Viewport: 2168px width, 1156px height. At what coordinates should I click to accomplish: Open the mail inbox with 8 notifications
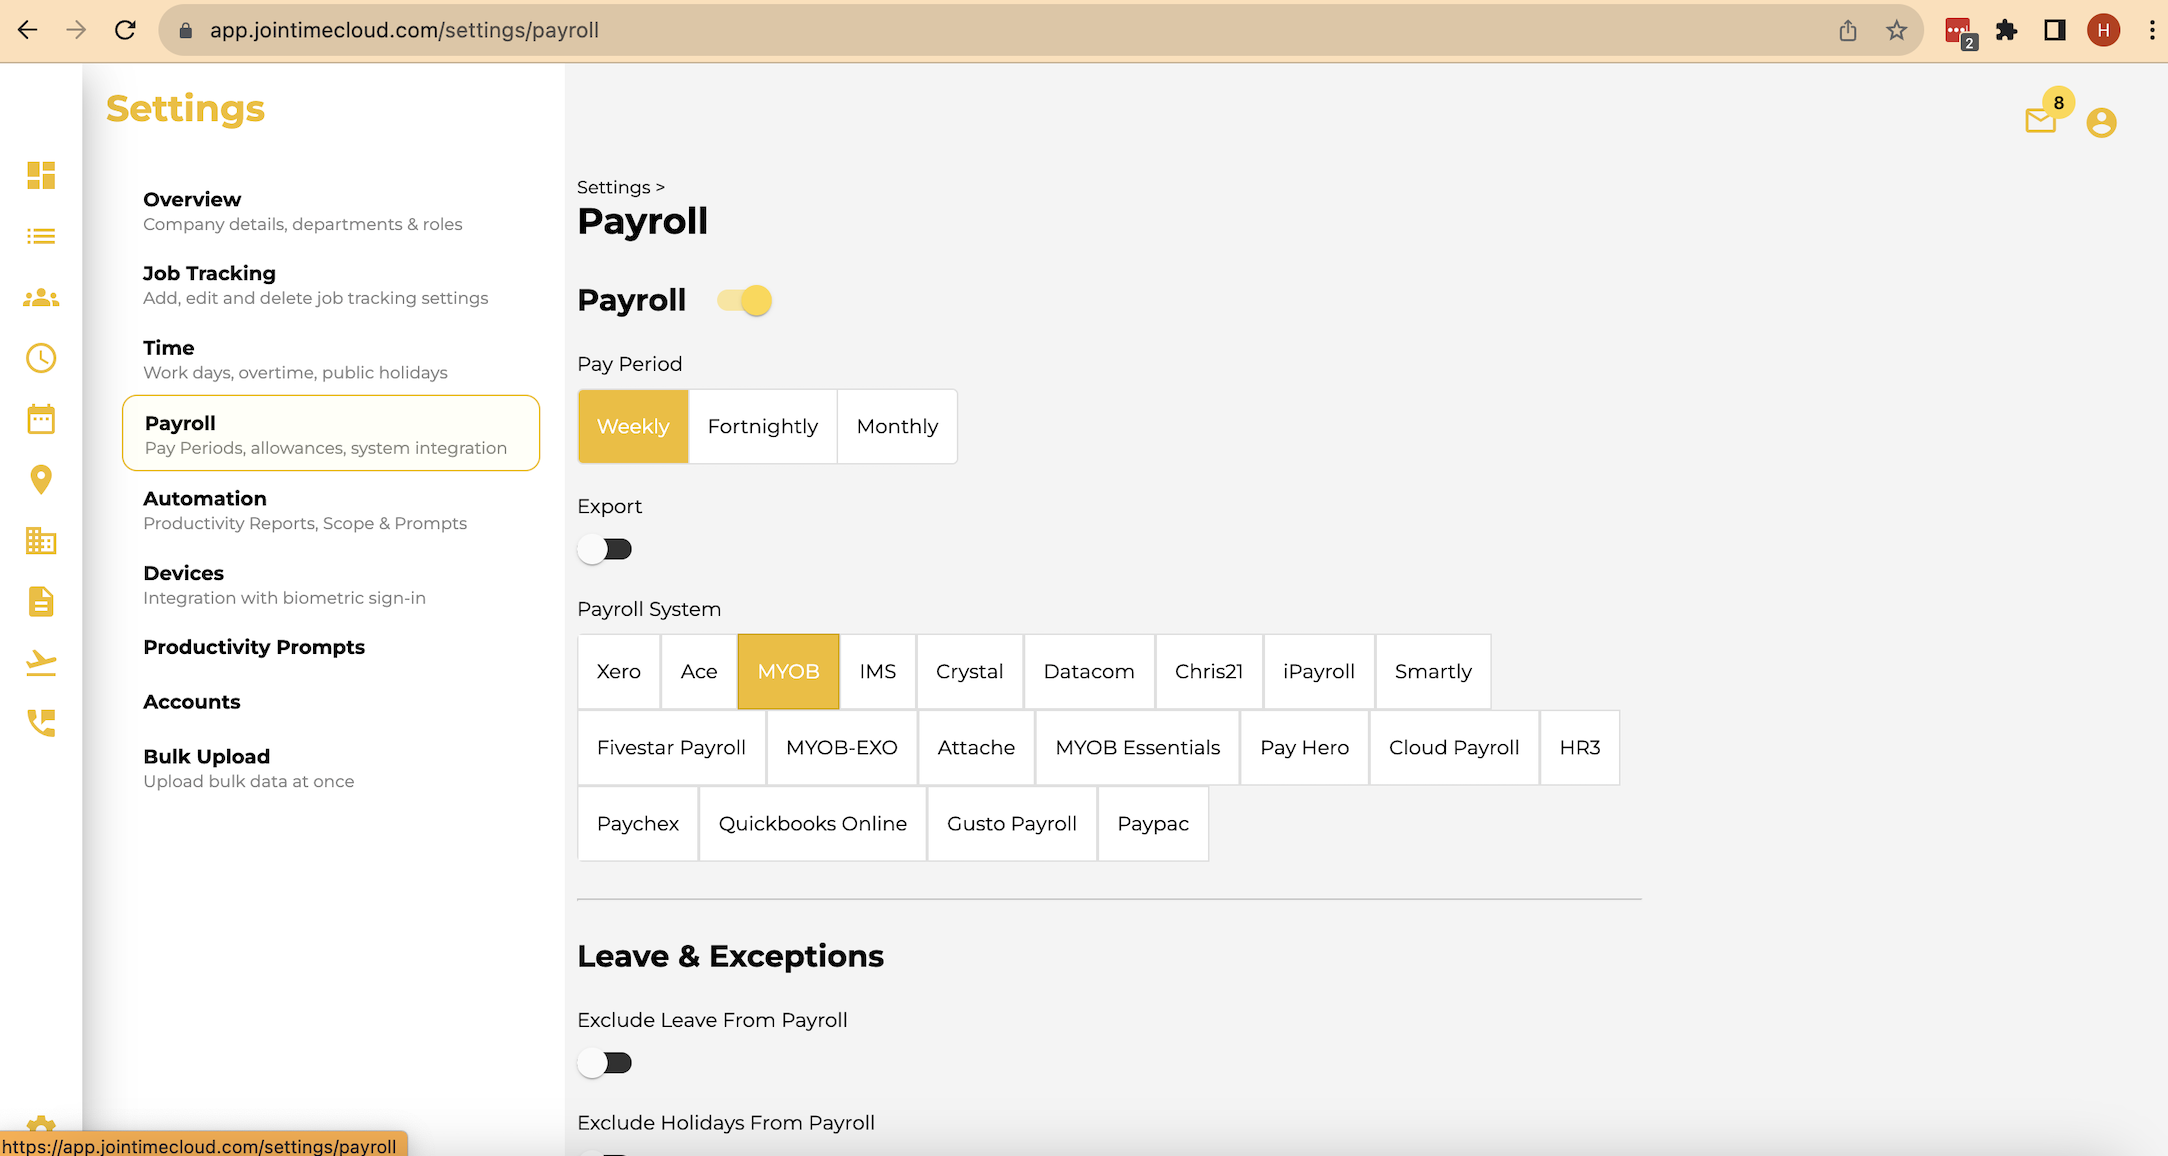(x=2040, y=121)
